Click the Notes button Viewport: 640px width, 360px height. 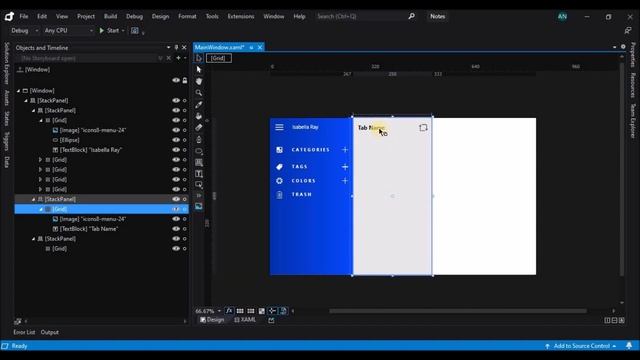(437, 16)
